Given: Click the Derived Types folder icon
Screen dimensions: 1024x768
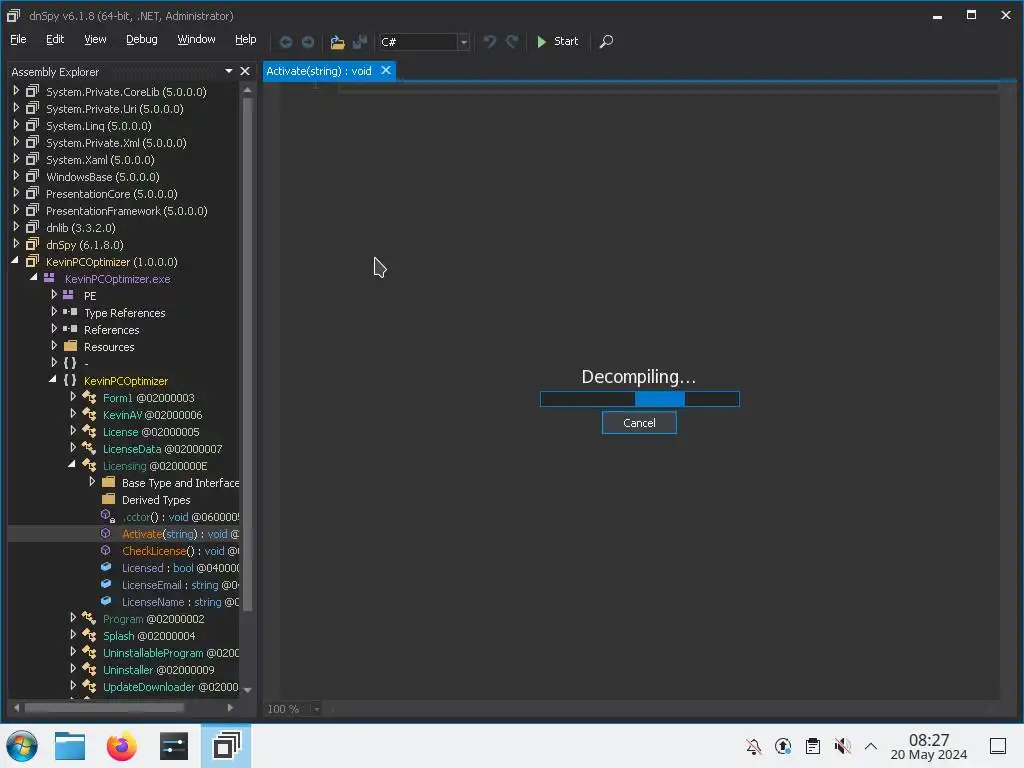Looking at the screenshot, I should pos(108,499).
